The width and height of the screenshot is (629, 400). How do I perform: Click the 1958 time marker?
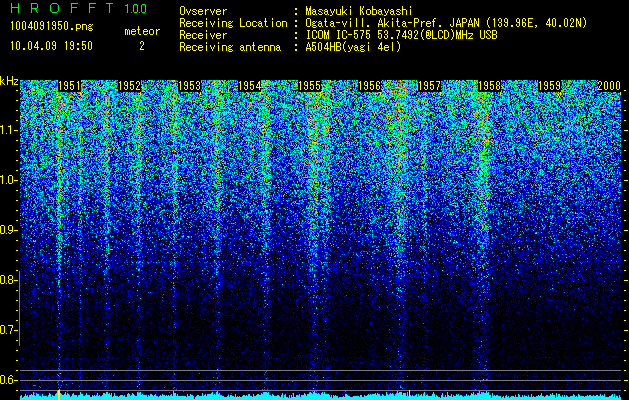(489, 86)
